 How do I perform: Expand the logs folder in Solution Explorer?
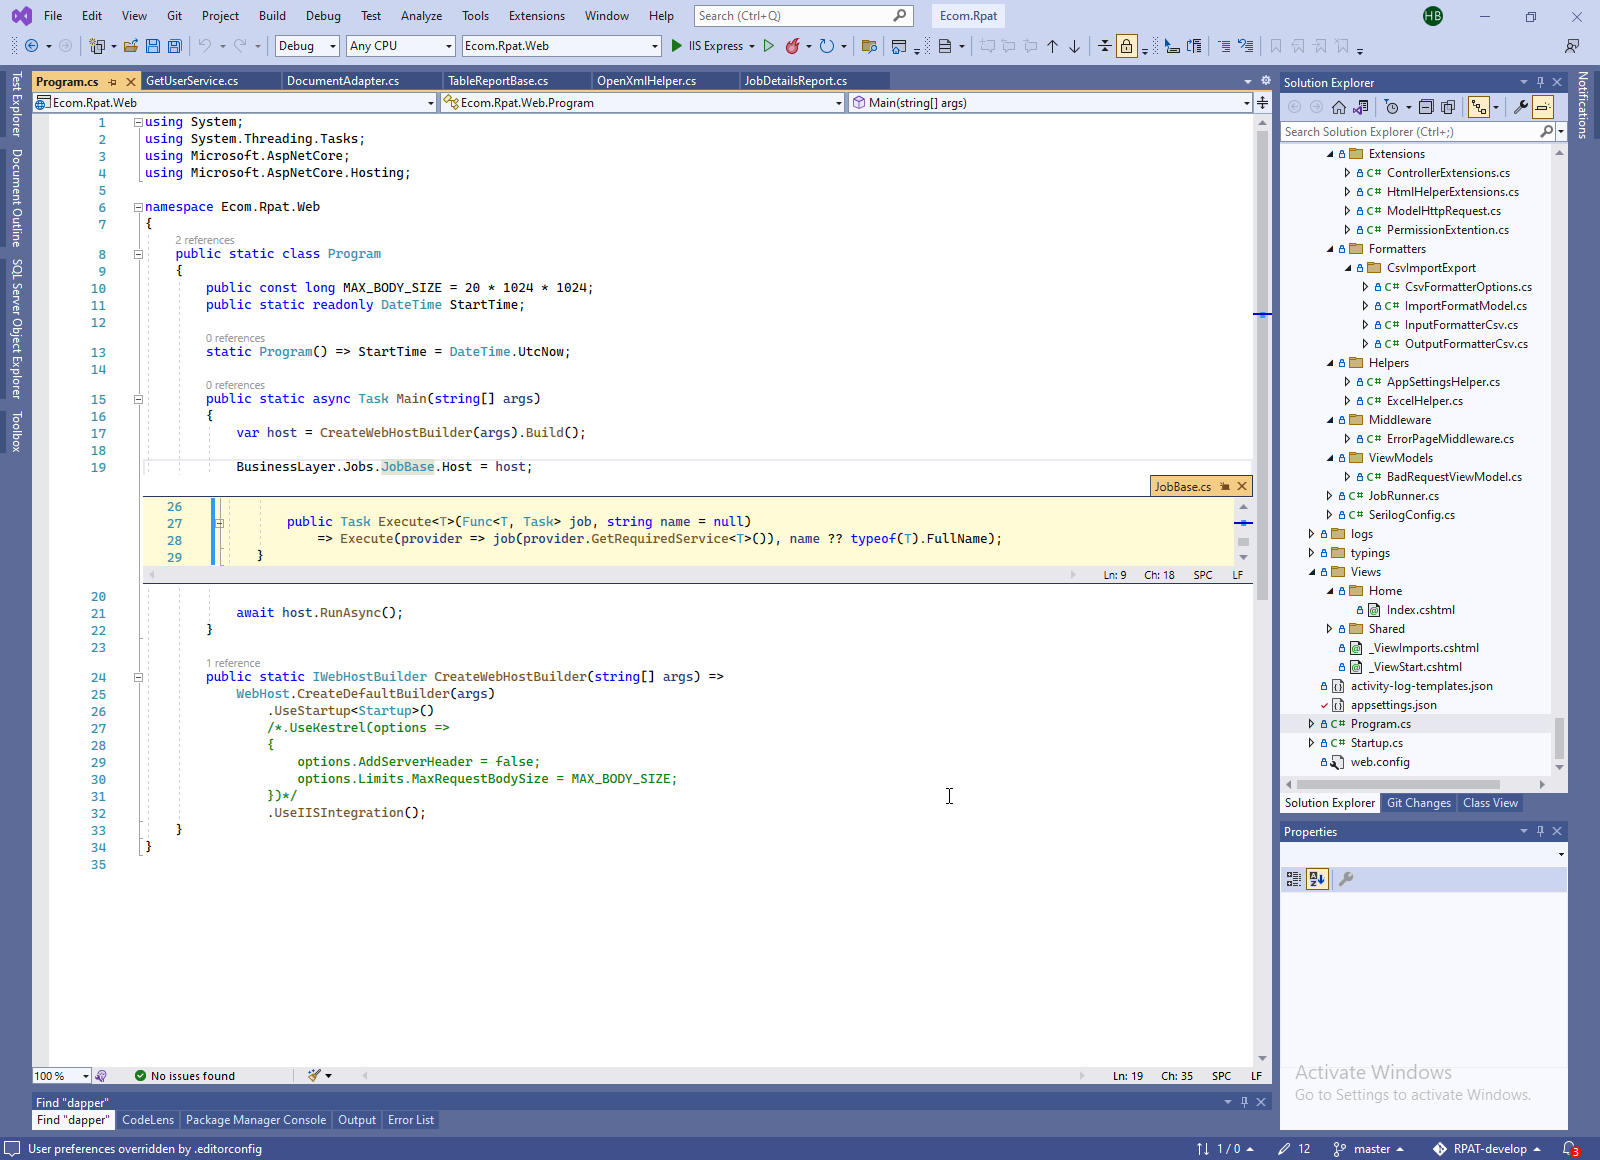1311,534
